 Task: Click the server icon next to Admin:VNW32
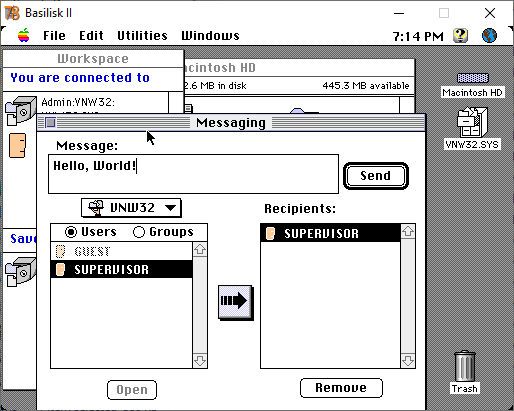(x=21, y=111)
